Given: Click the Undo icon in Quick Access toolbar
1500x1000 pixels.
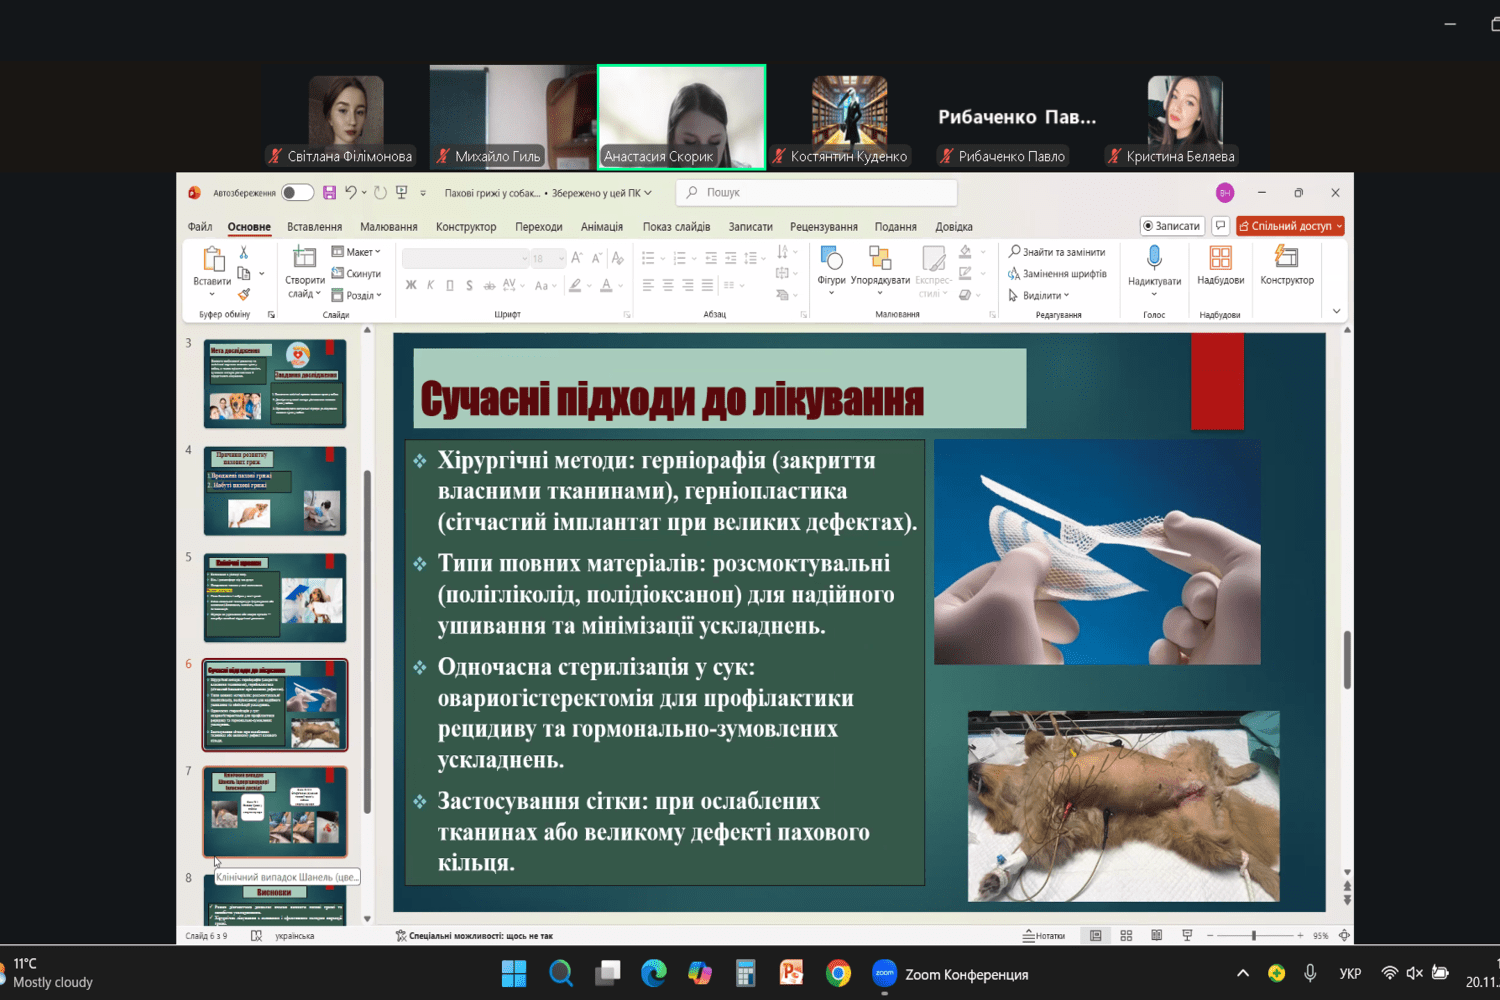Looking at the screenshot, I should (350, 192).
